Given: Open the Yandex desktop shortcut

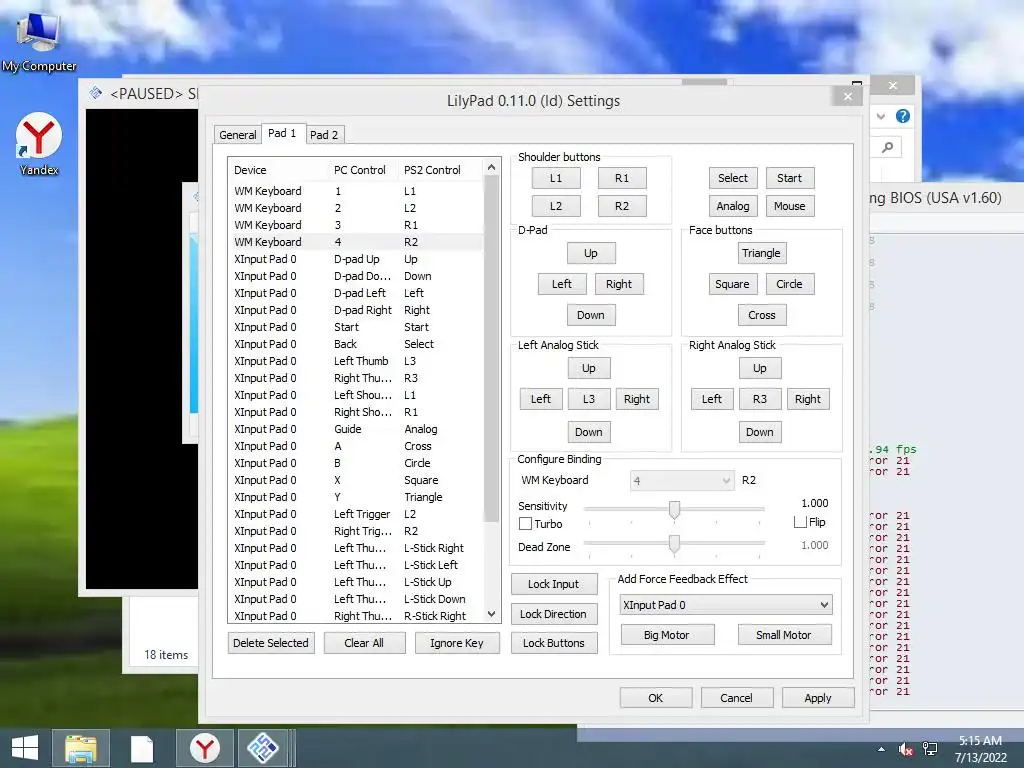Looking at the screenshot, I should [39, 144].
